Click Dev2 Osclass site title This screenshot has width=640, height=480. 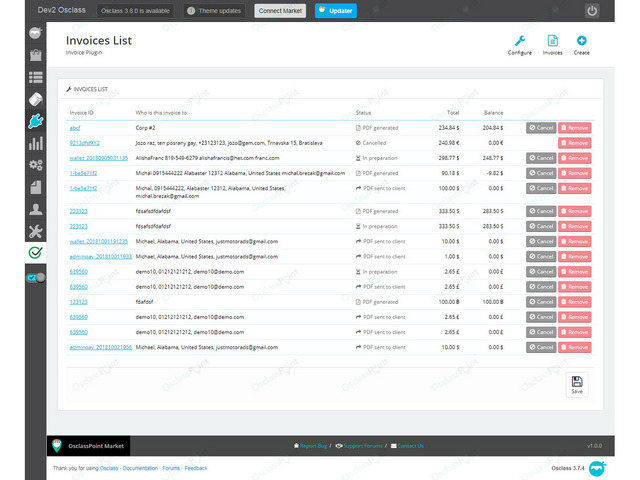62,10
